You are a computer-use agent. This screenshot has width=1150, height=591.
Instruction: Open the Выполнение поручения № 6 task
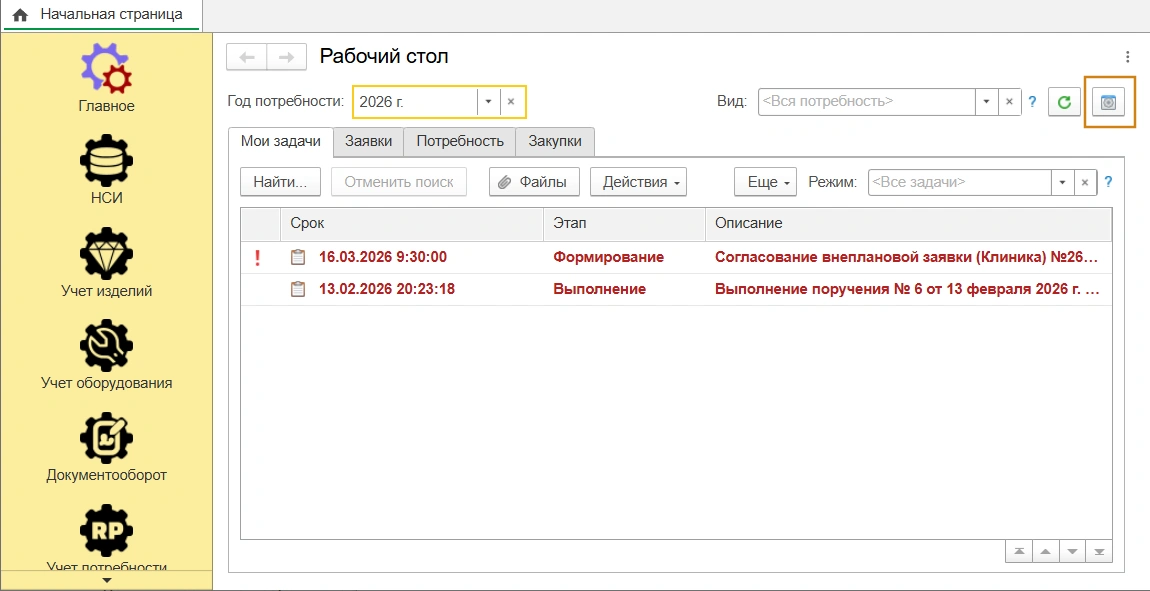[x=908, y=289]
